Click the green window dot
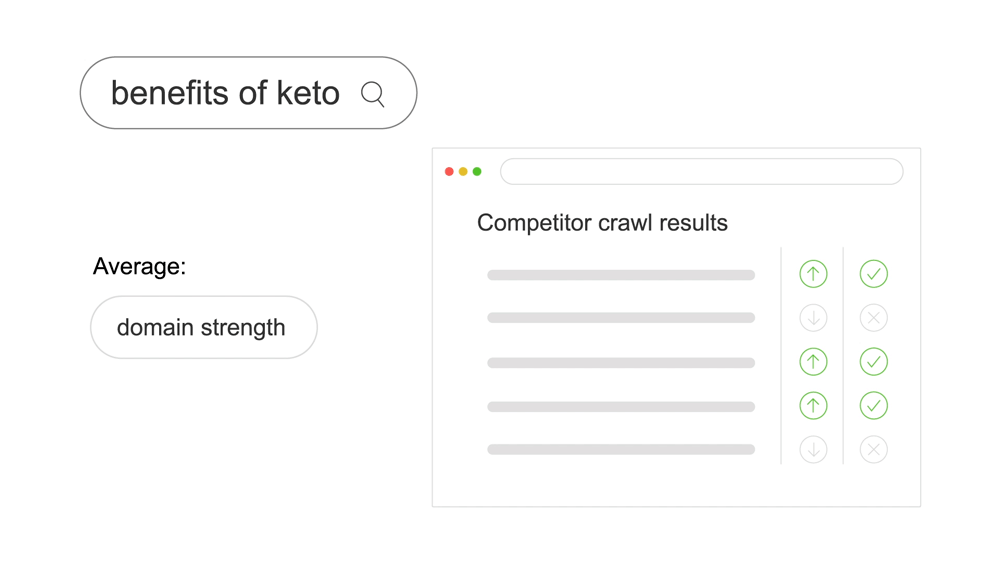1000x563 pixels. pyautogui.click(x=477, y=172)
